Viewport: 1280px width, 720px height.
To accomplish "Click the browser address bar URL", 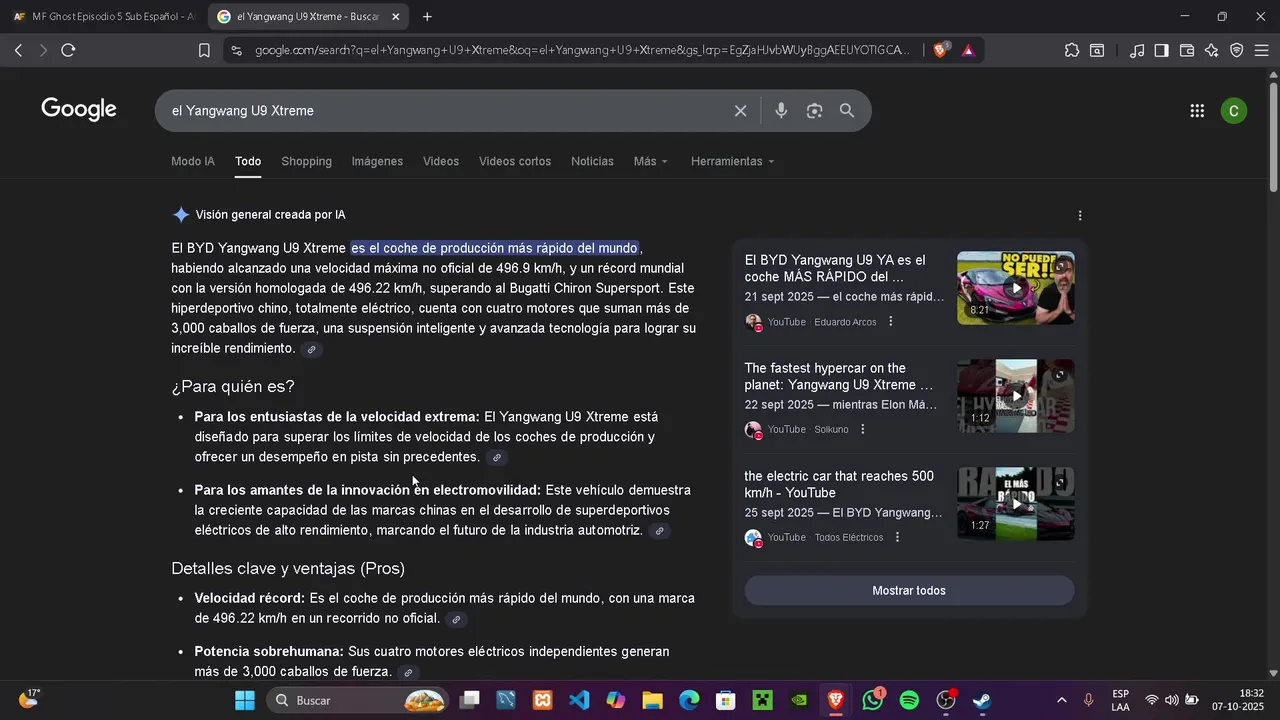I will pyautogui.click(x=582, y=50).
